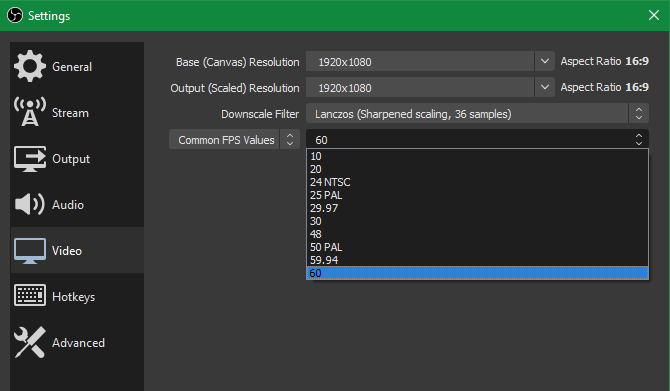The width and height of the screenshot is (670, 391).
Task: Click Output Resolution 1920x1080 input field
Action: (x=420, y=88)
